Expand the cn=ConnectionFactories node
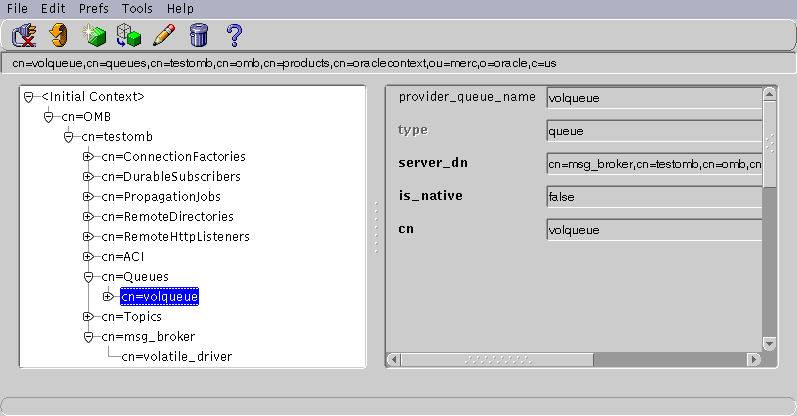797x416 pixels. point(88,157)
